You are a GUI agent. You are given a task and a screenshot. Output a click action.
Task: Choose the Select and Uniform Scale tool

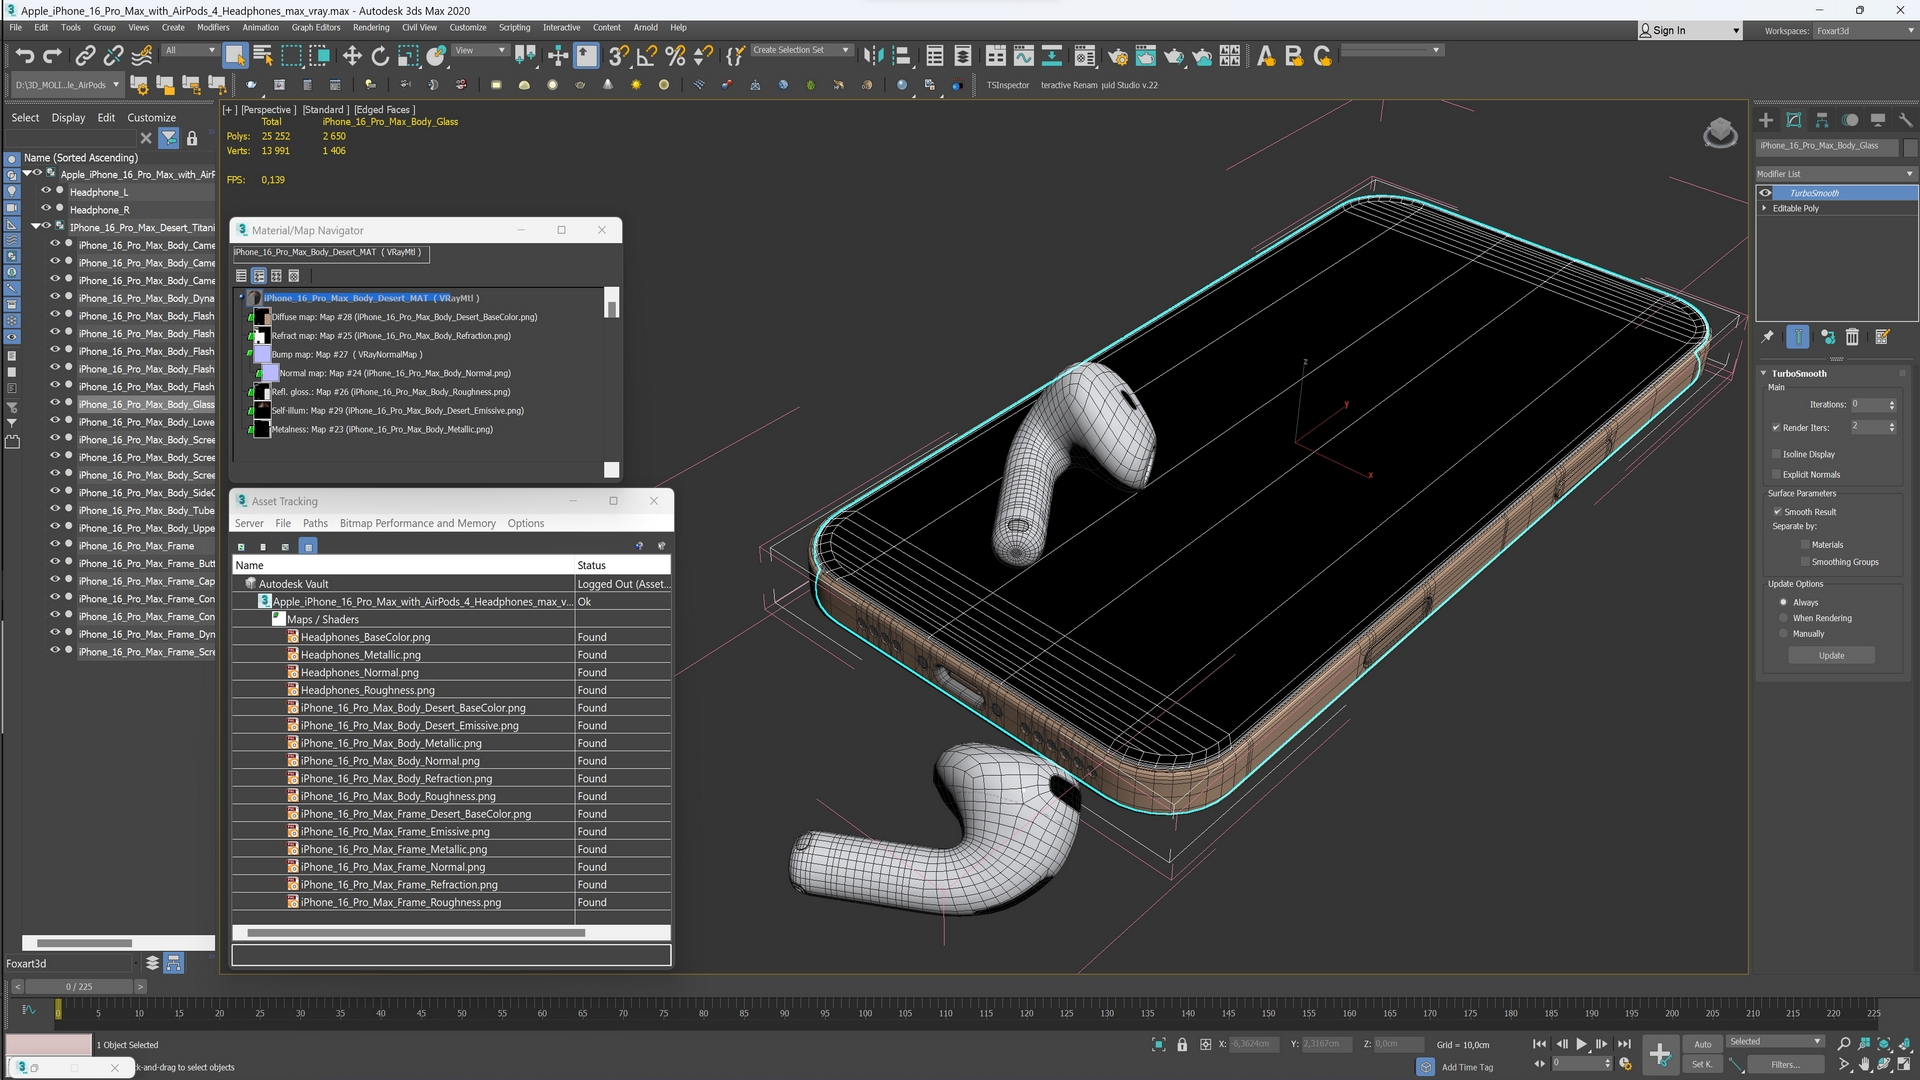[x=408, y=56]
